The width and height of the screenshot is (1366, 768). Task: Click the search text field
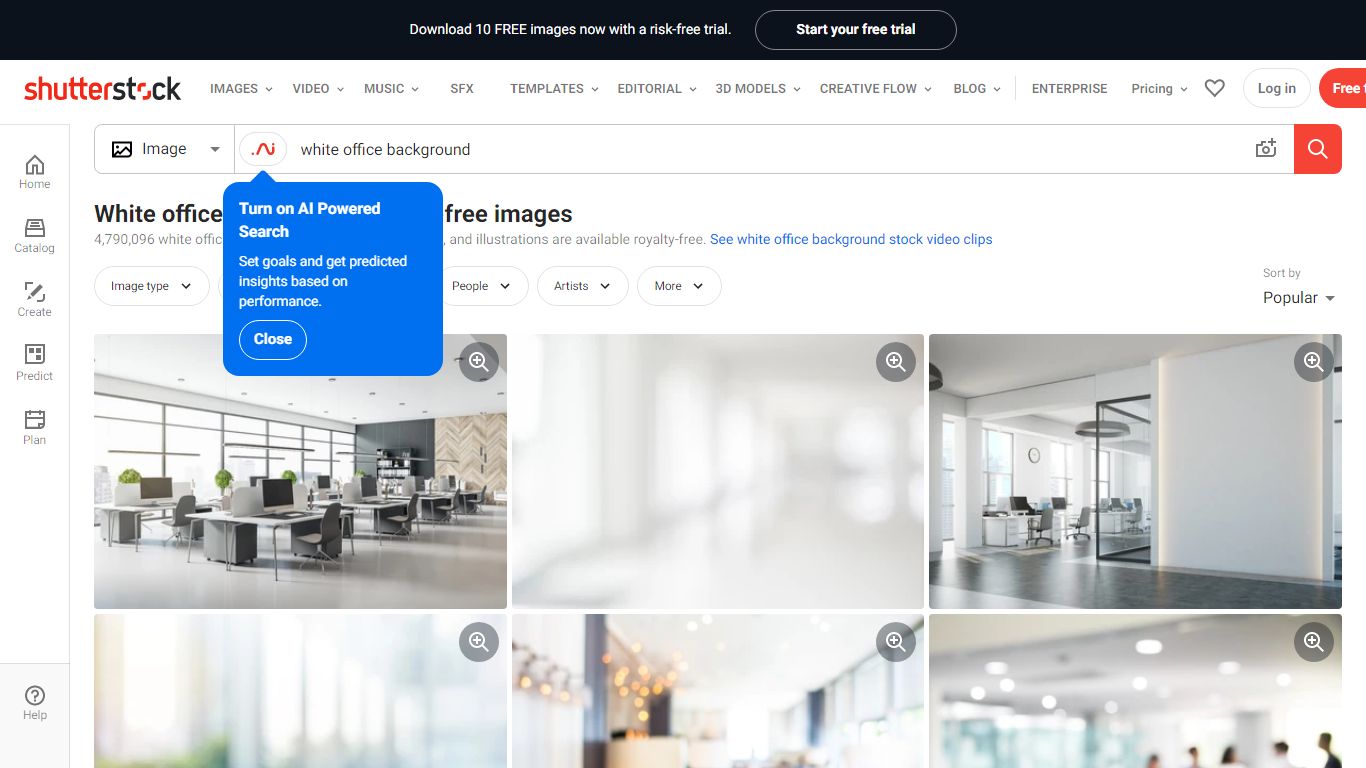pyautogui.click(x=770, y=149)
